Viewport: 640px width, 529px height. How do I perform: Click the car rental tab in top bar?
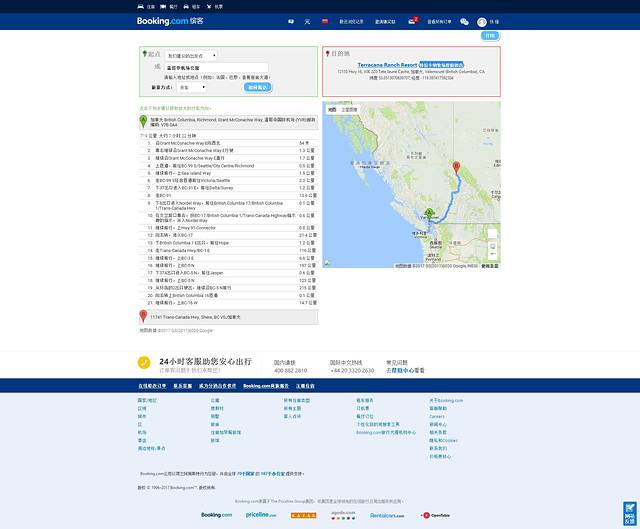pos(193,5)
